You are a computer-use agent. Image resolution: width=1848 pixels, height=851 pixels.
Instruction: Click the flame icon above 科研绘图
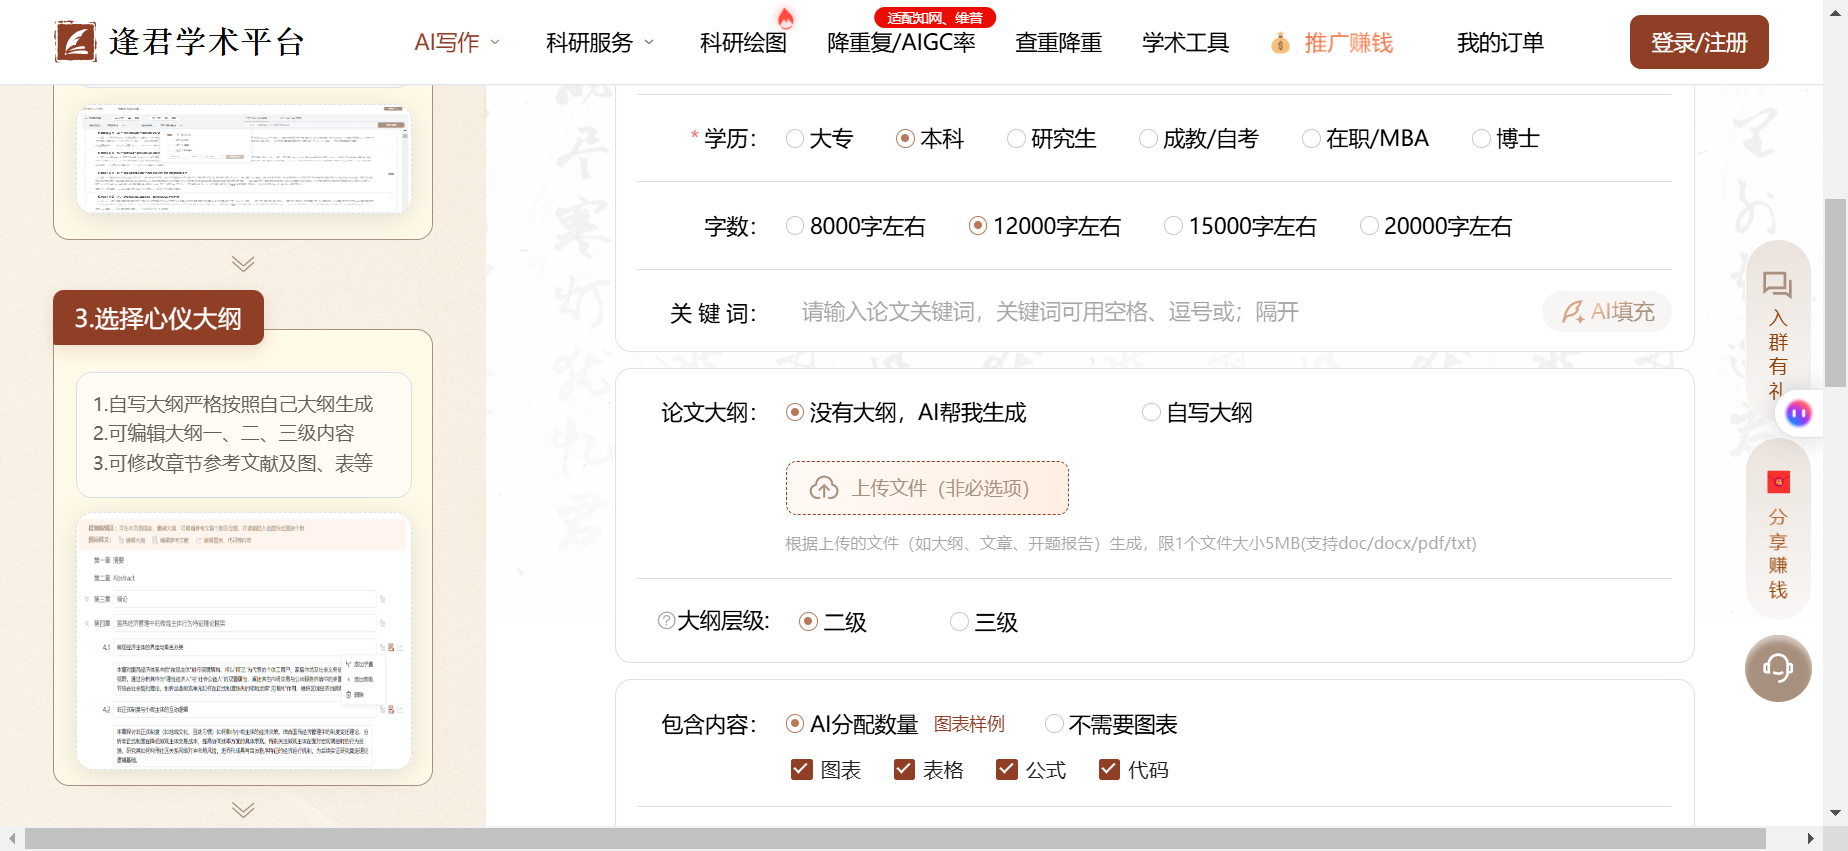[786, 17]
